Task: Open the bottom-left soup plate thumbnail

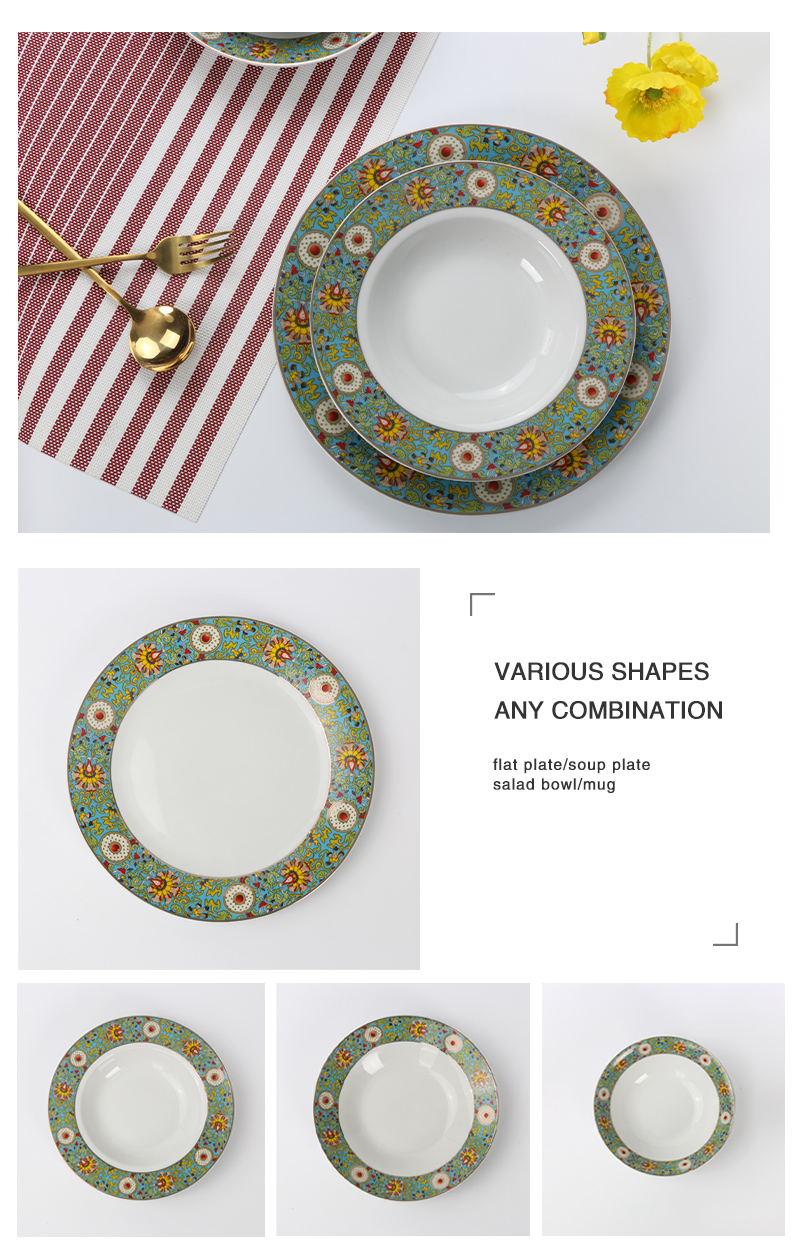Action: coord(141,1109)
